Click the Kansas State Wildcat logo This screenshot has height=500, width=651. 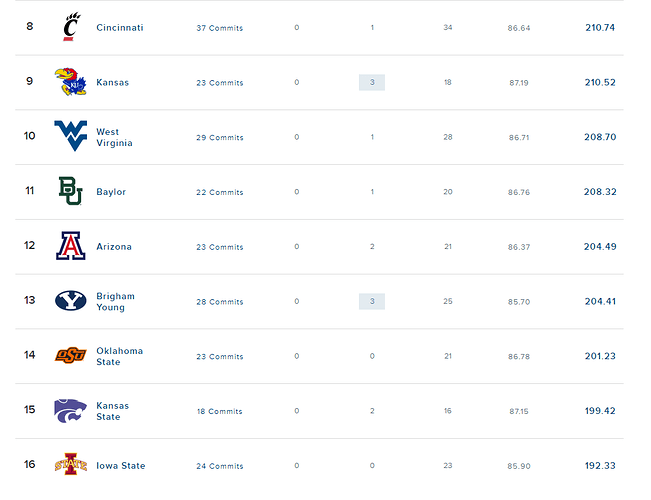coord(71,411)
